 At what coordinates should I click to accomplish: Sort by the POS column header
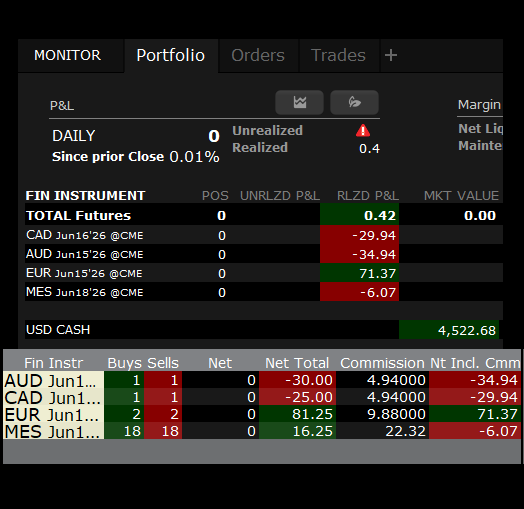(215, 196)
